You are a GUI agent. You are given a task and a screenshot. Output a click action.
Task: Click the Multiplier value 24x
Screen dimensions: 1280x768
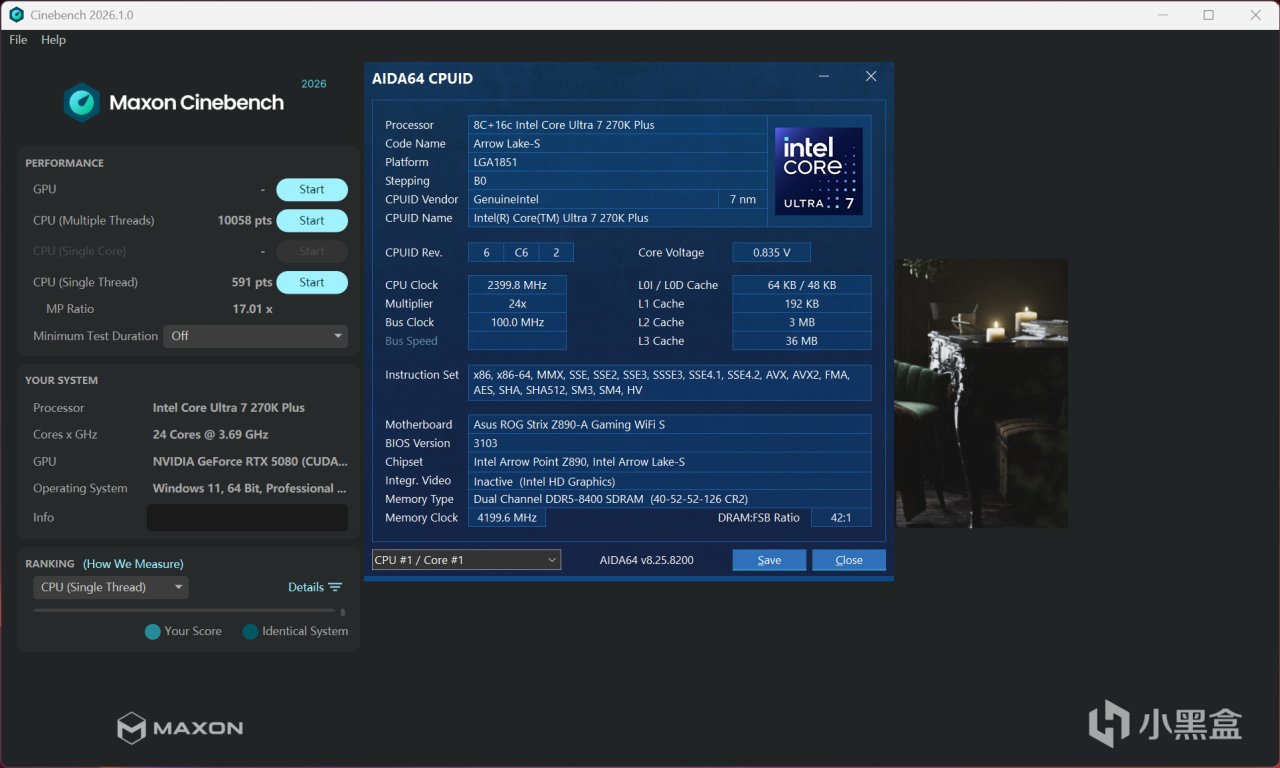click(517, 304)
